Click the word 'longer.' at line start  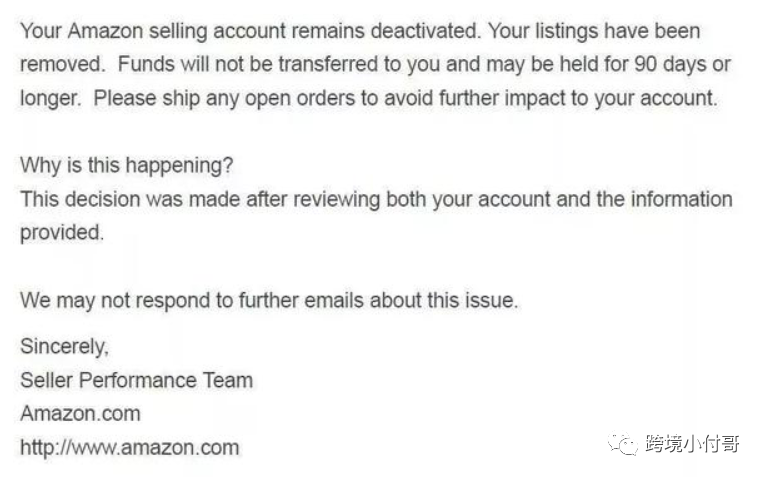coord(51,98)
